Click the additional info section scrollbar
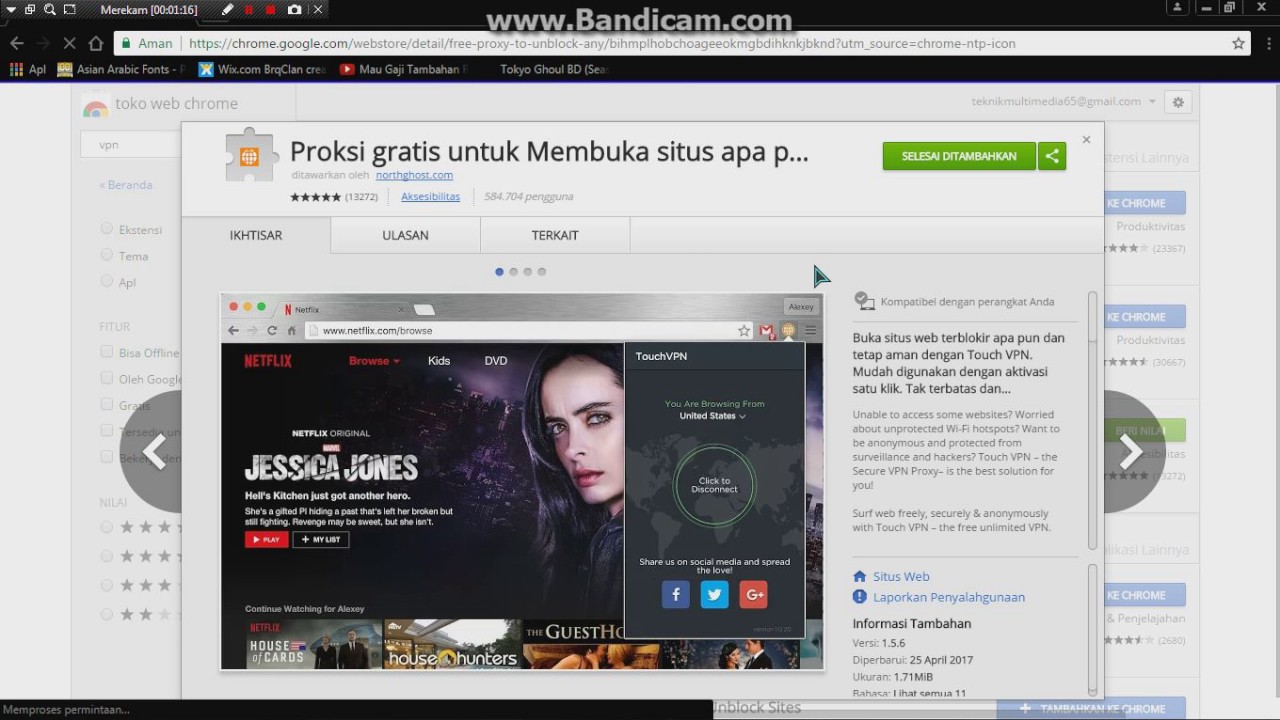The image size is (1280, 720). (x=1093, y=630)
